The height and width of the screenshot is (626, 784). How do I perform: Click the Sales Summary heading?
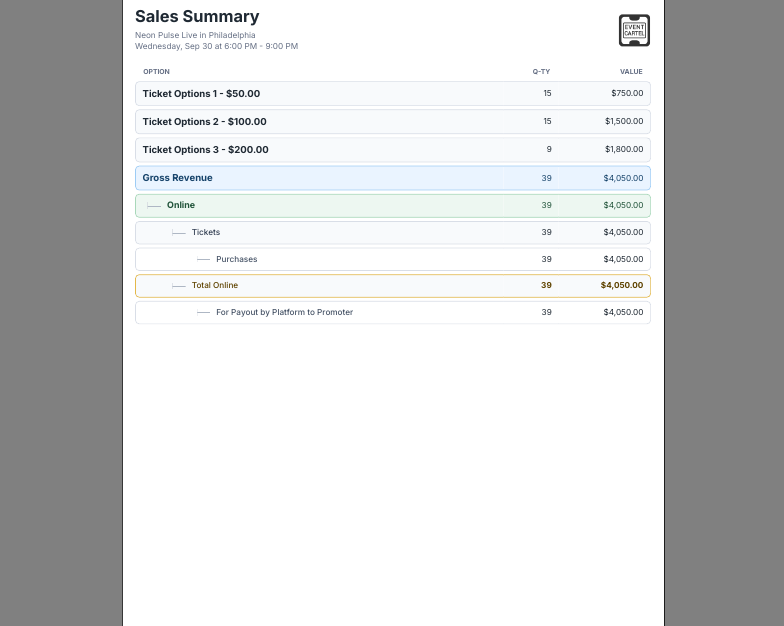[x=197, y=16]
